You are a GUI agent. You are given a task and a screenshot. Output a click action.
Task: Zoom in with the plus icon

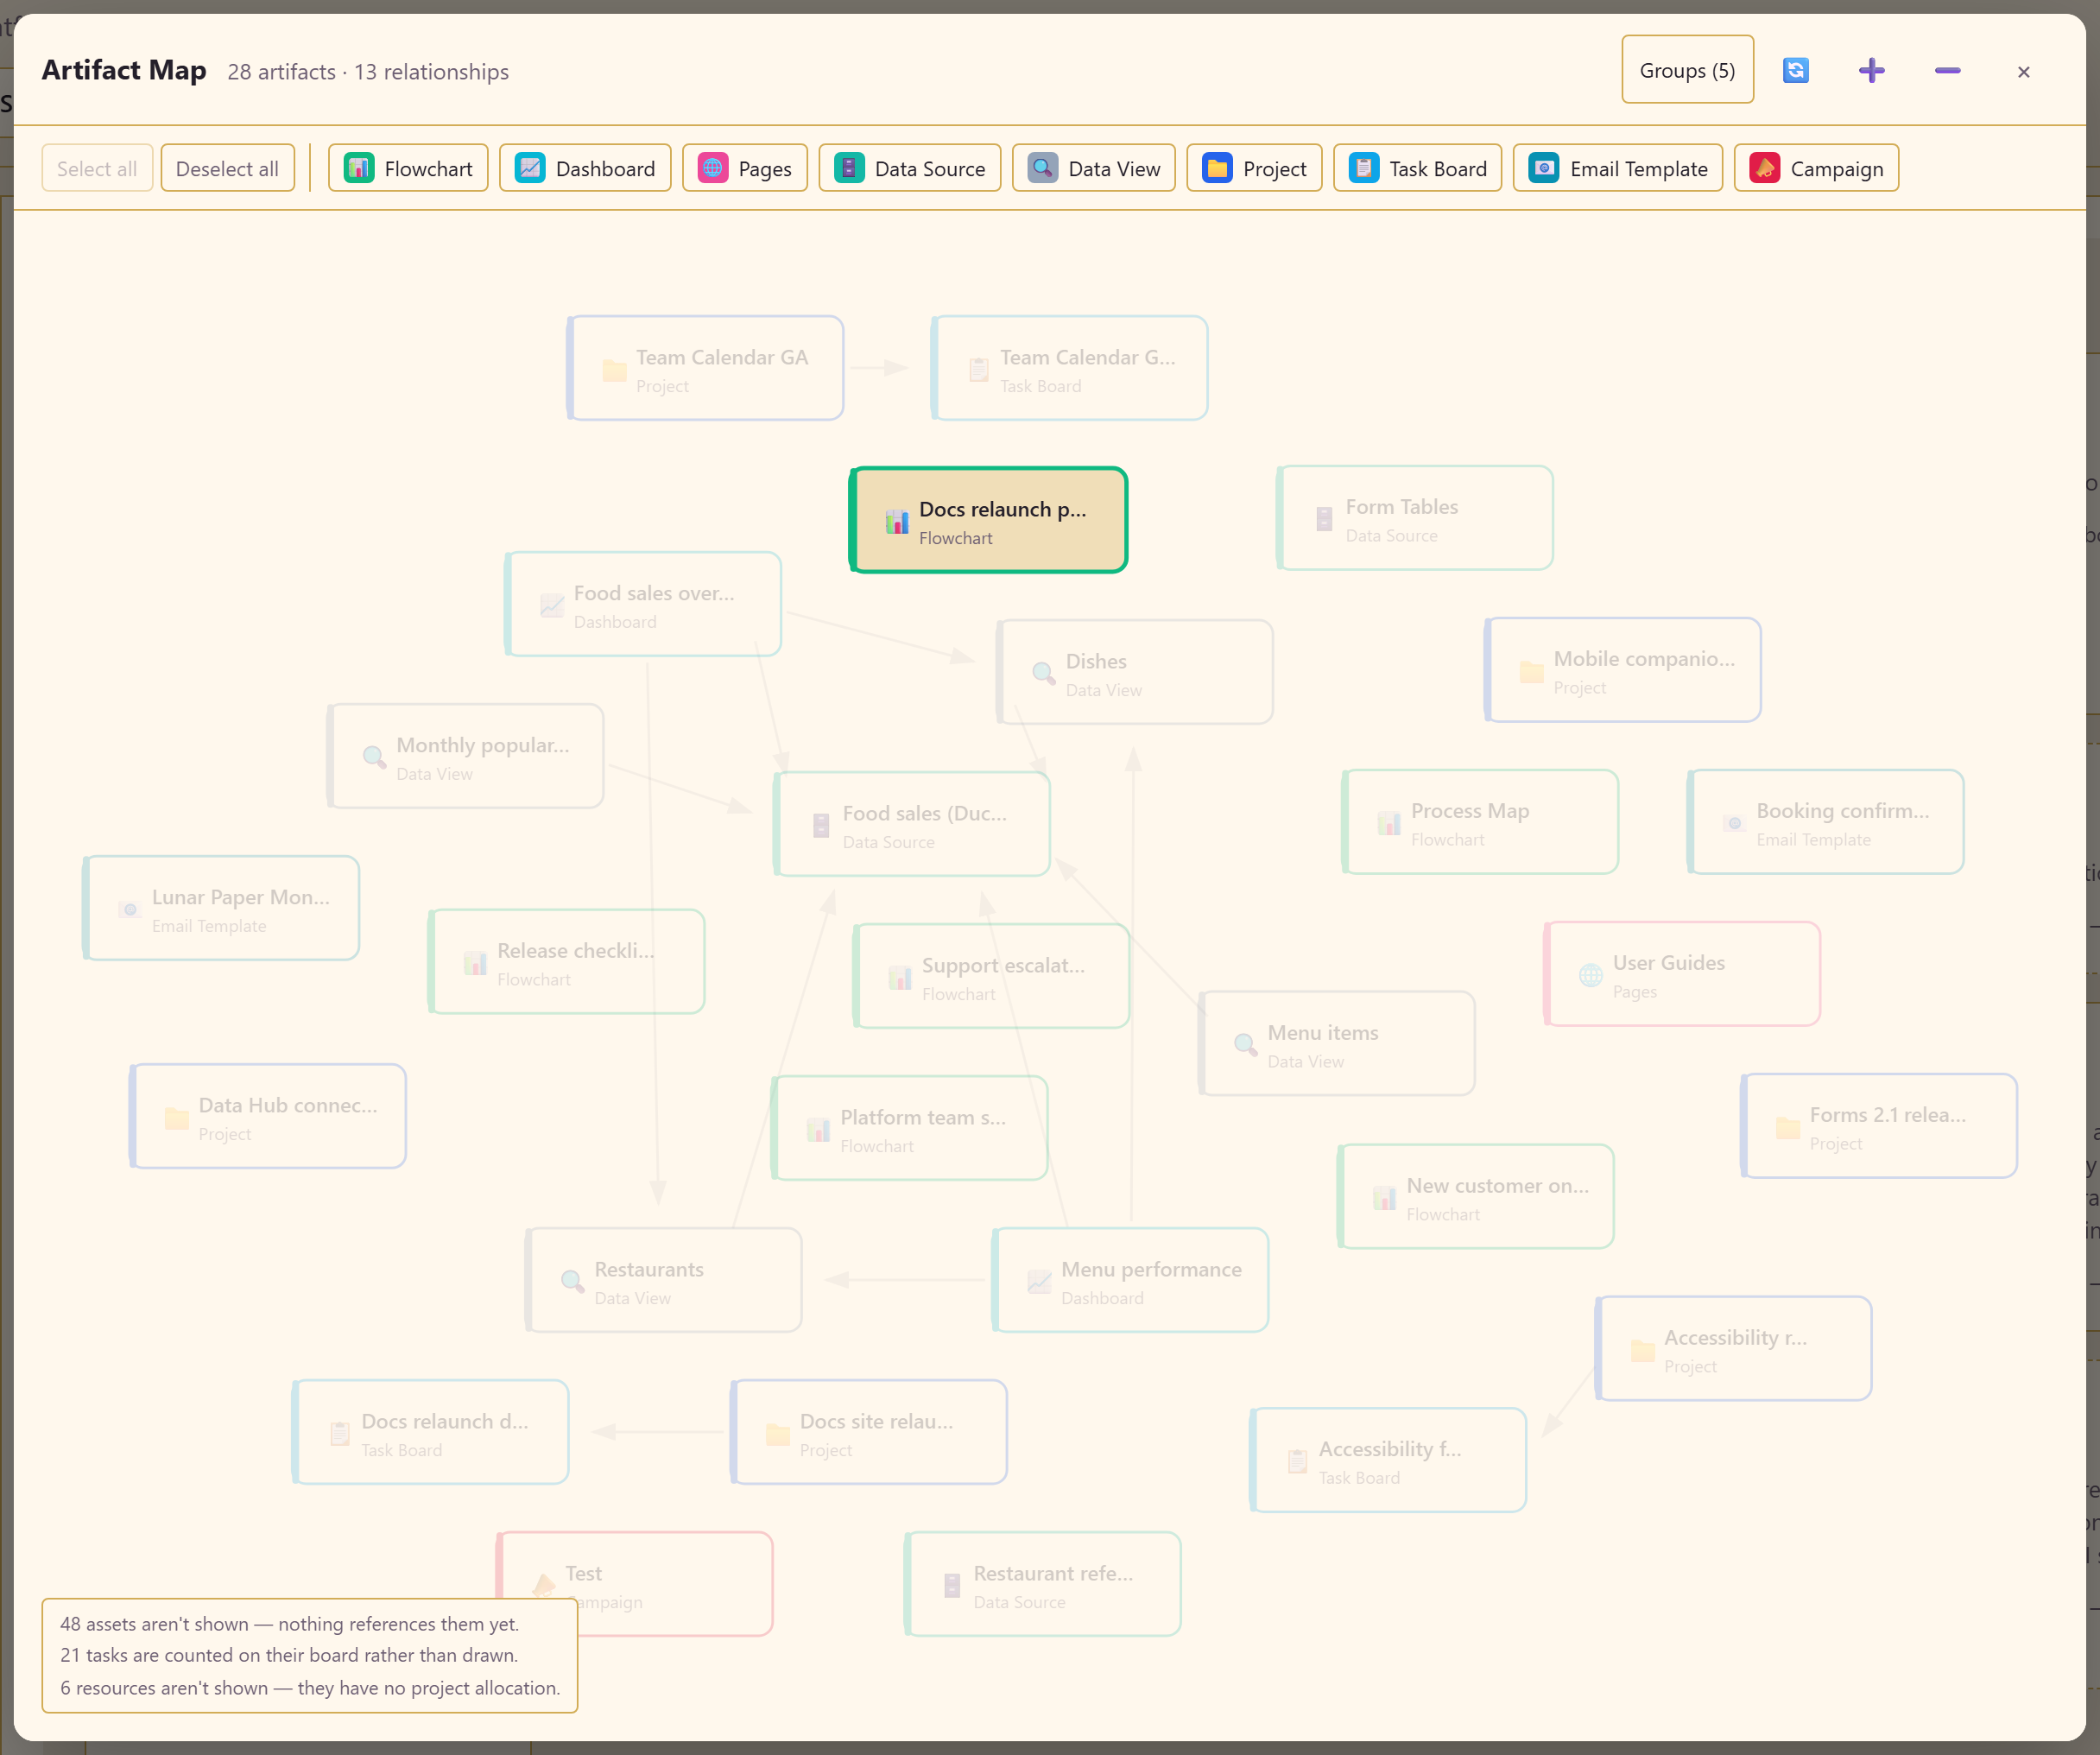[x=1871, y=70]
